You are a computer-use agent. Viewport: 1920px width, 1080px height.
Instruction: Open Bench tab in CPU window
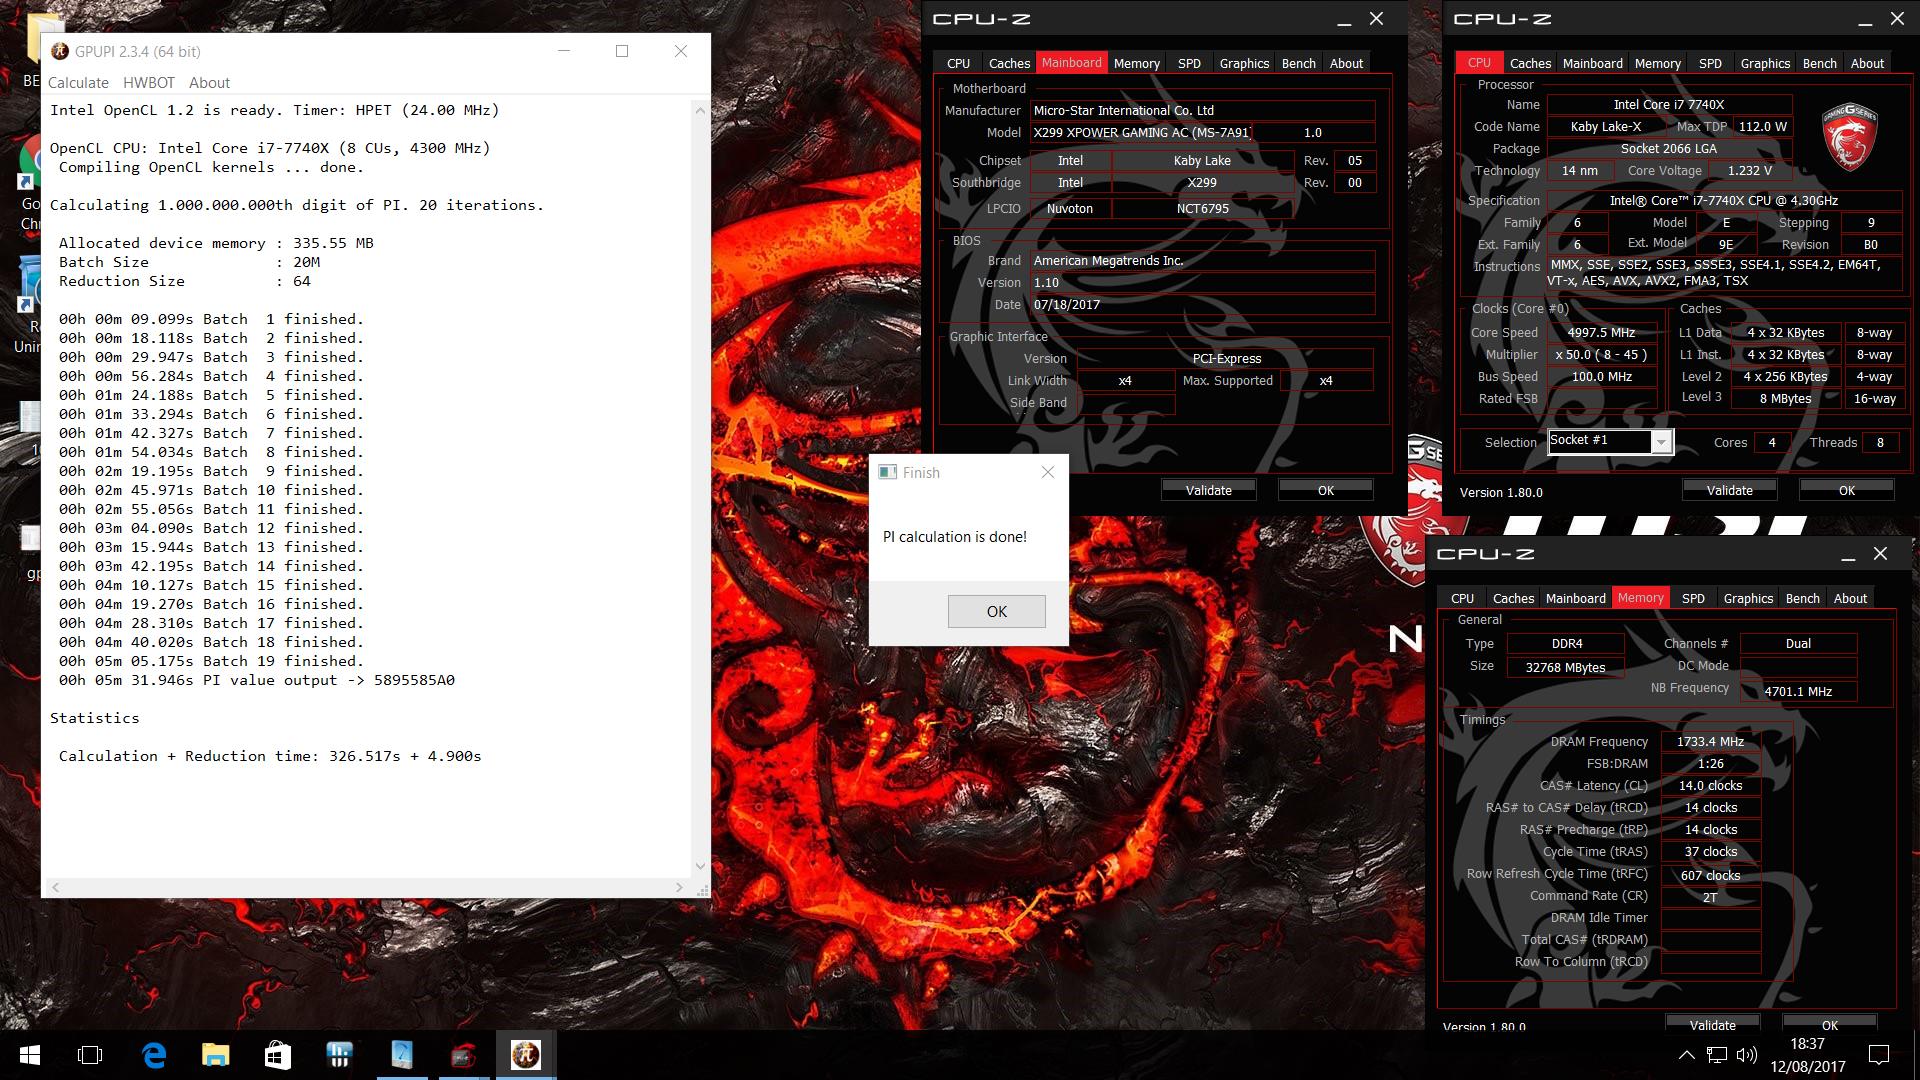tap(1819, 63)
